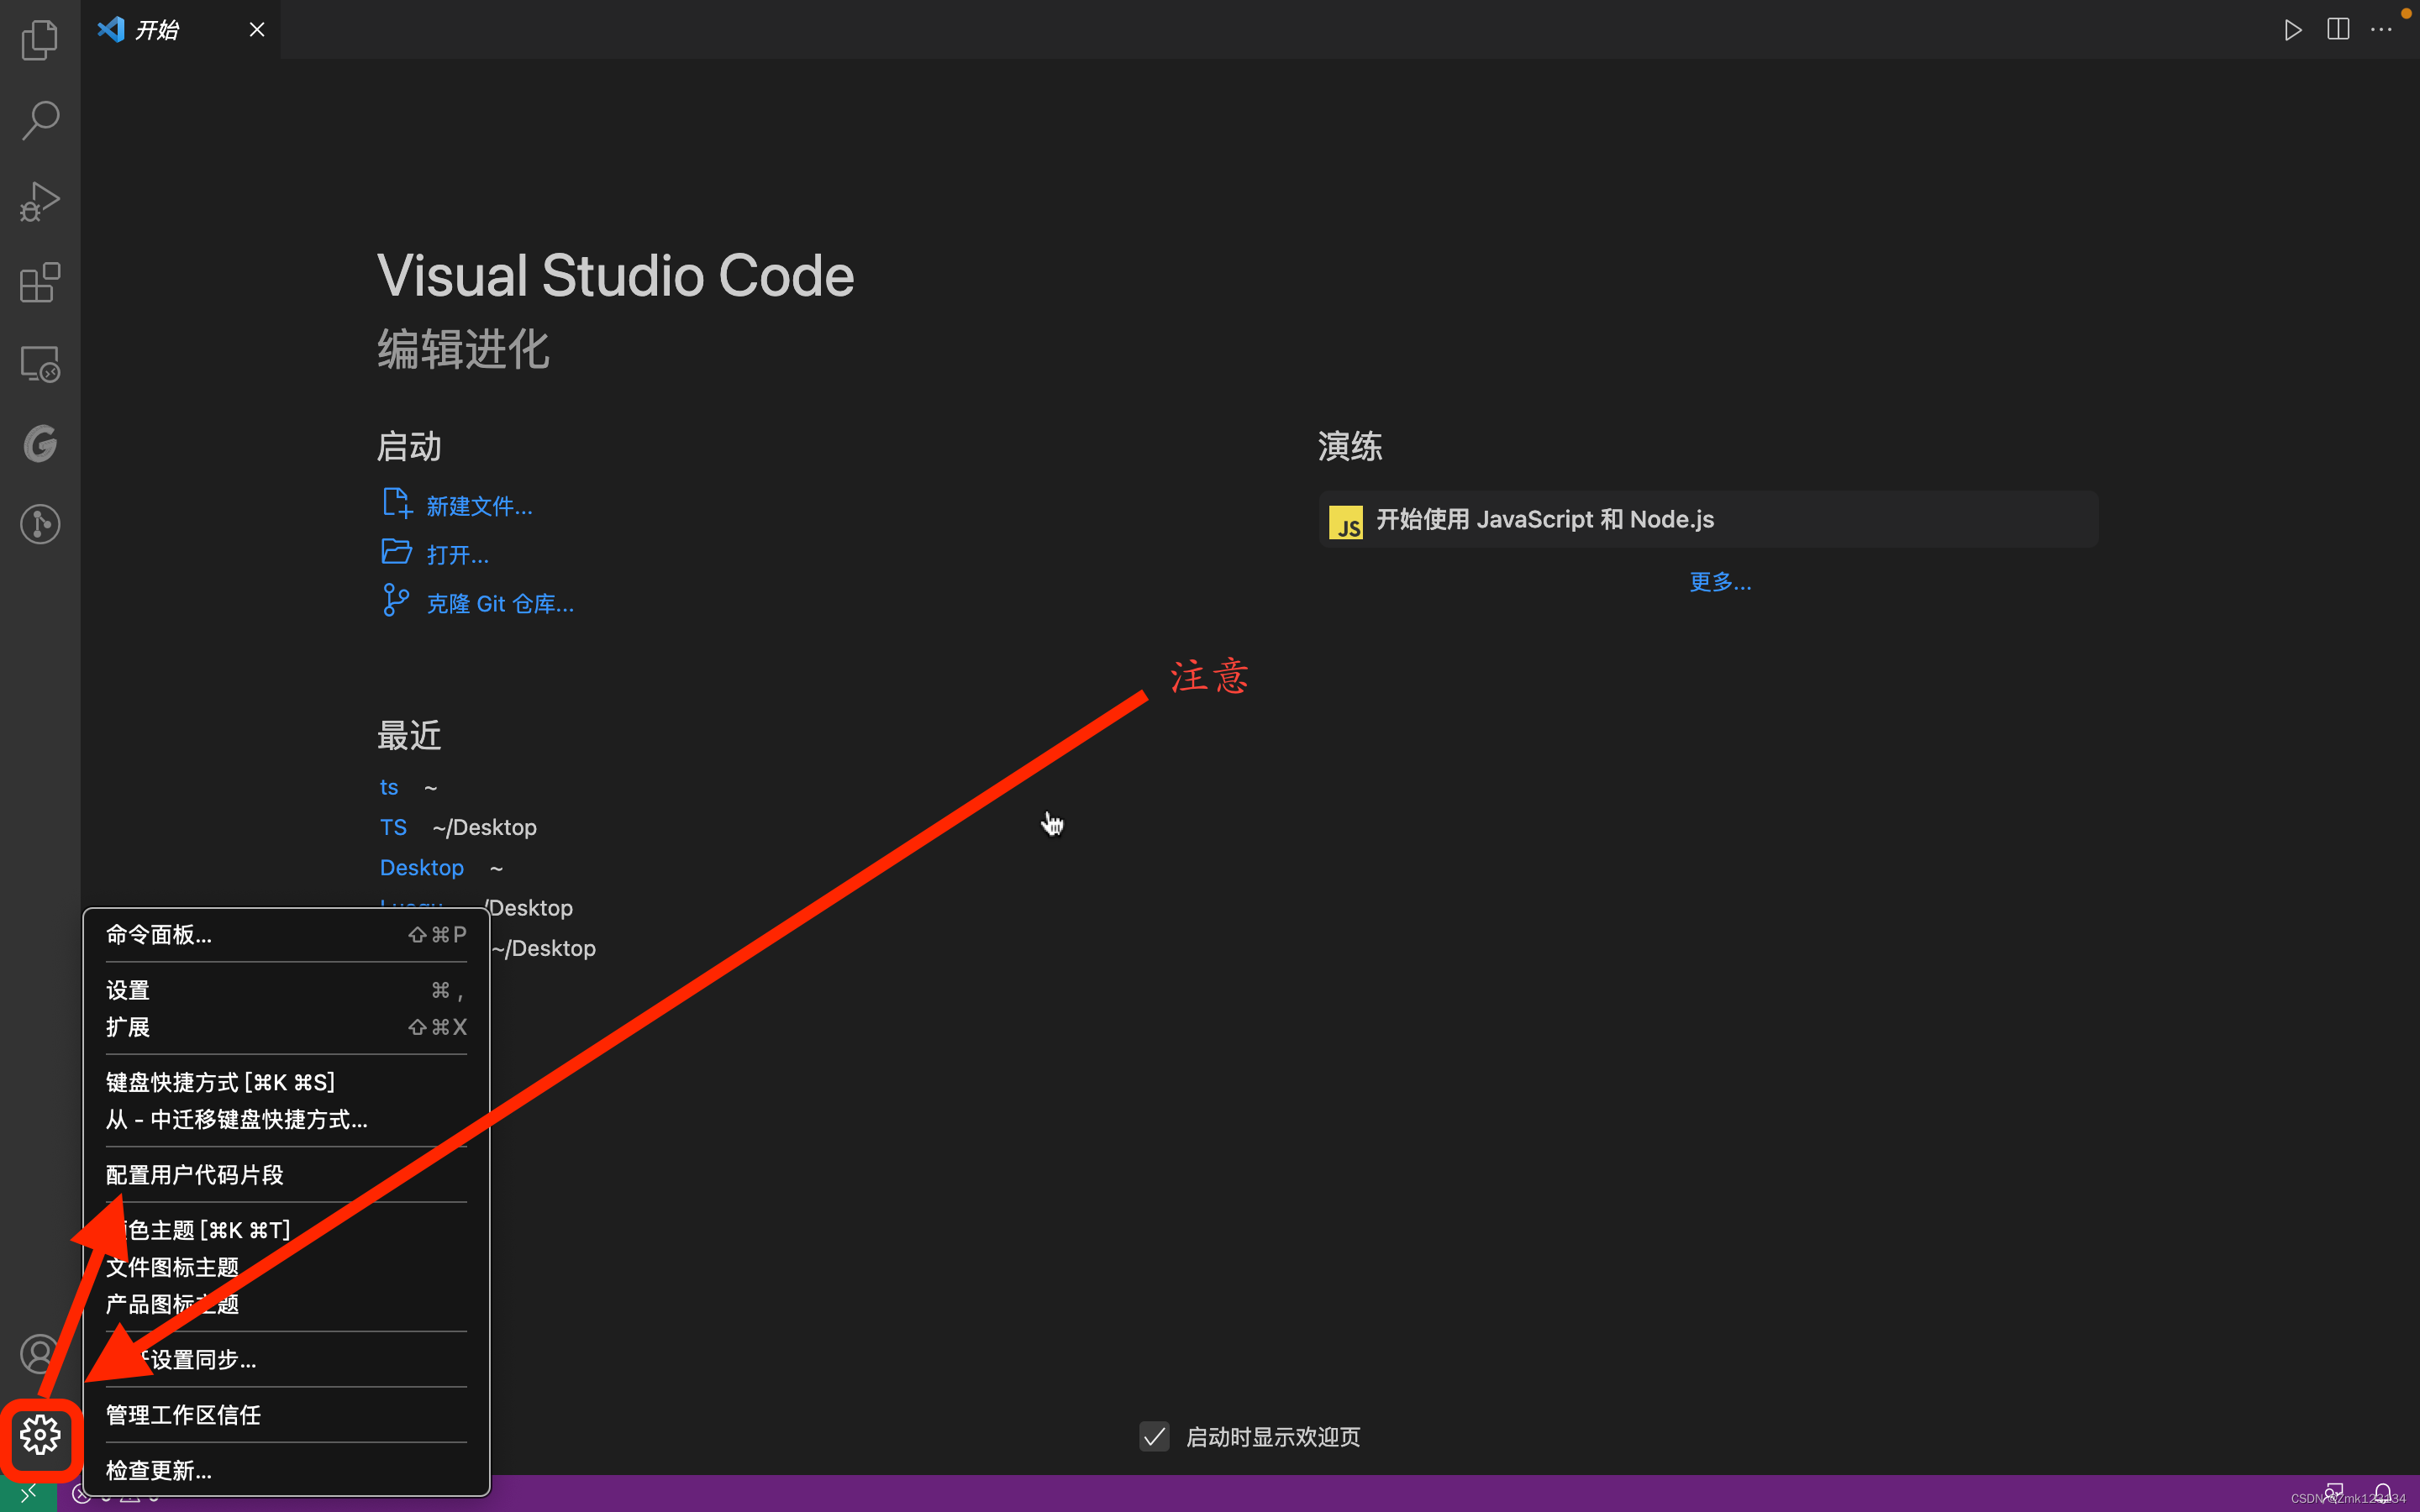
Task: Click the Run play button top right
Action: point(2293,29)
